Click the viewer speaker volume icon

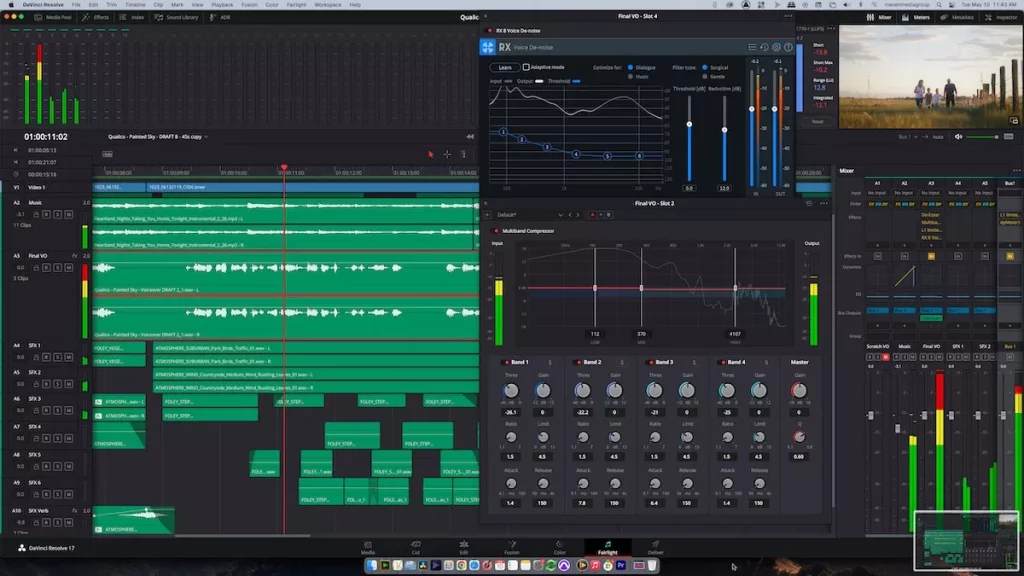pyautogui.click(x=958, y=137)
